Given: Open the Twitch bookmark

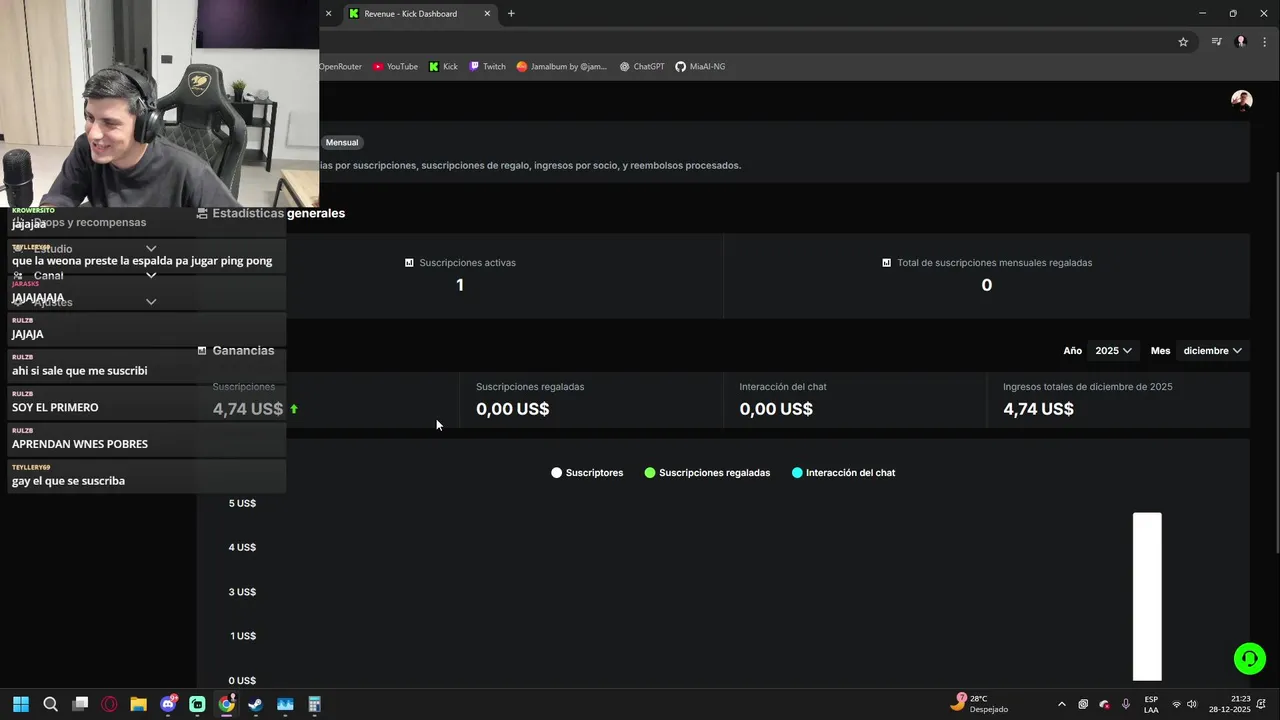Looking at the screenshot, I should [488, 67].
